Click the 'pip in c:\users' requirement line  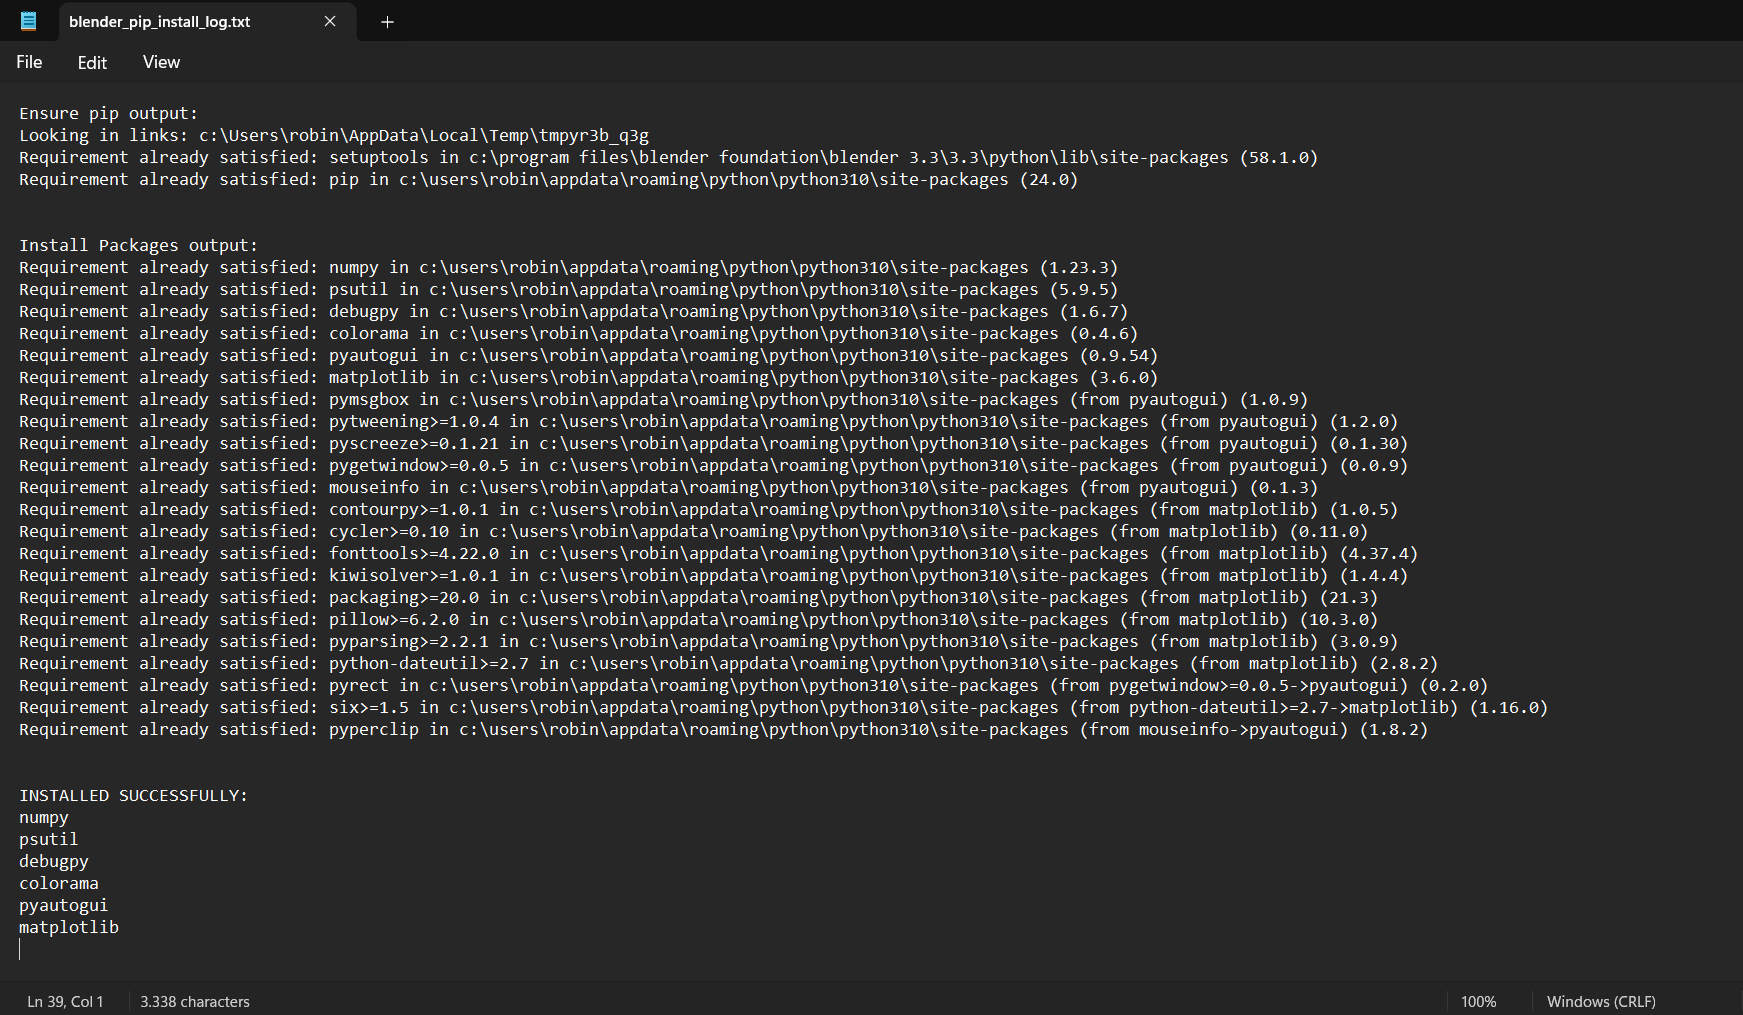pyautogui.click(x=548, y=179)
